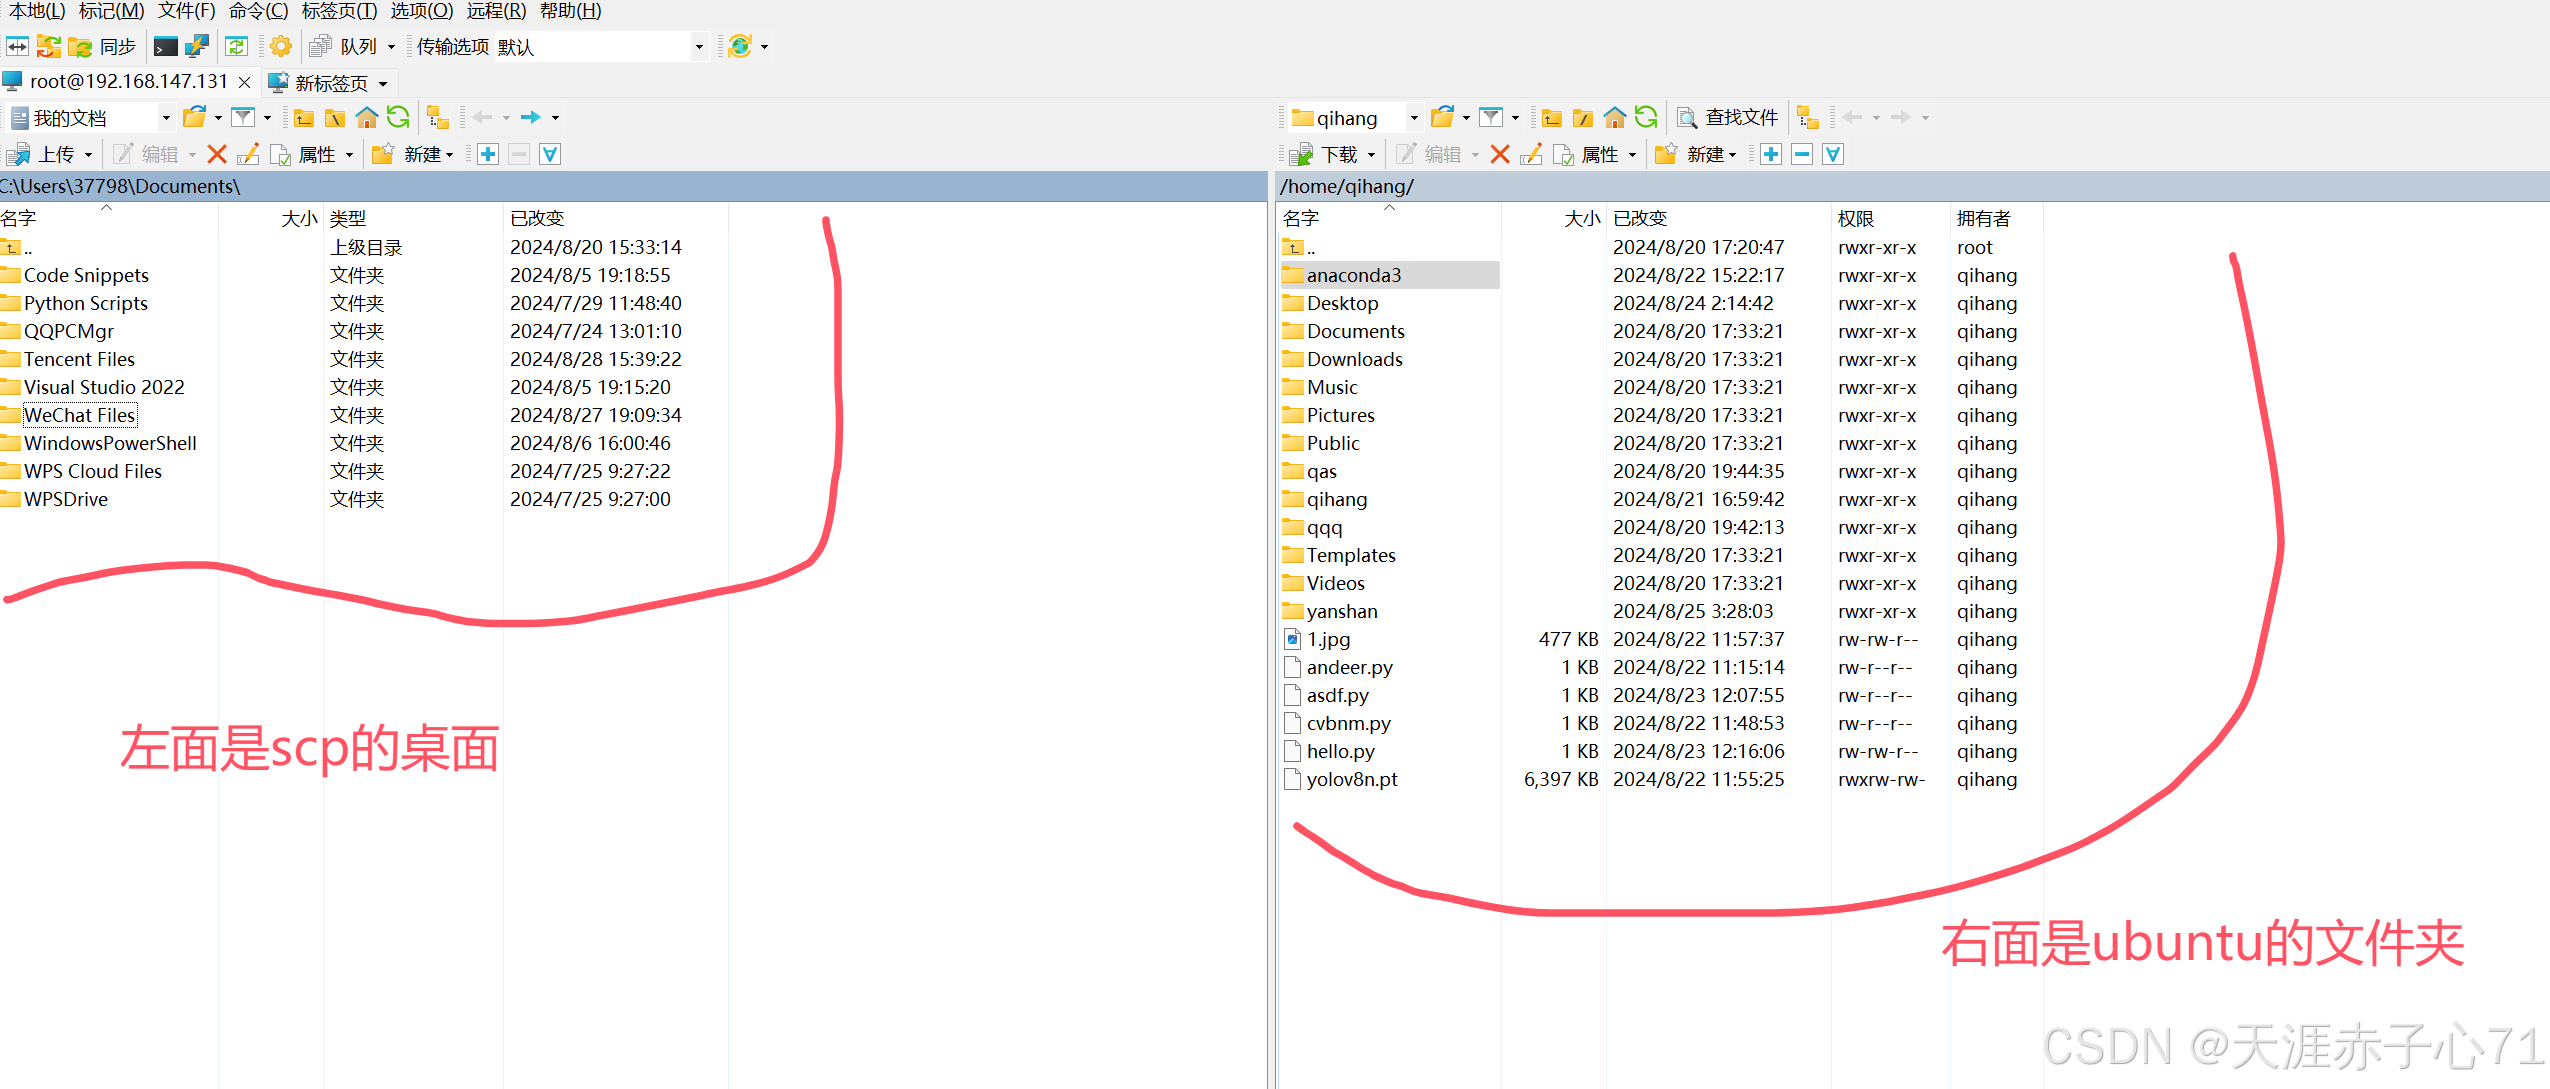This screenshot has height=1089, width=2550.
Task: Open the 命令(C) menu
Action: (x=258, y=11)
